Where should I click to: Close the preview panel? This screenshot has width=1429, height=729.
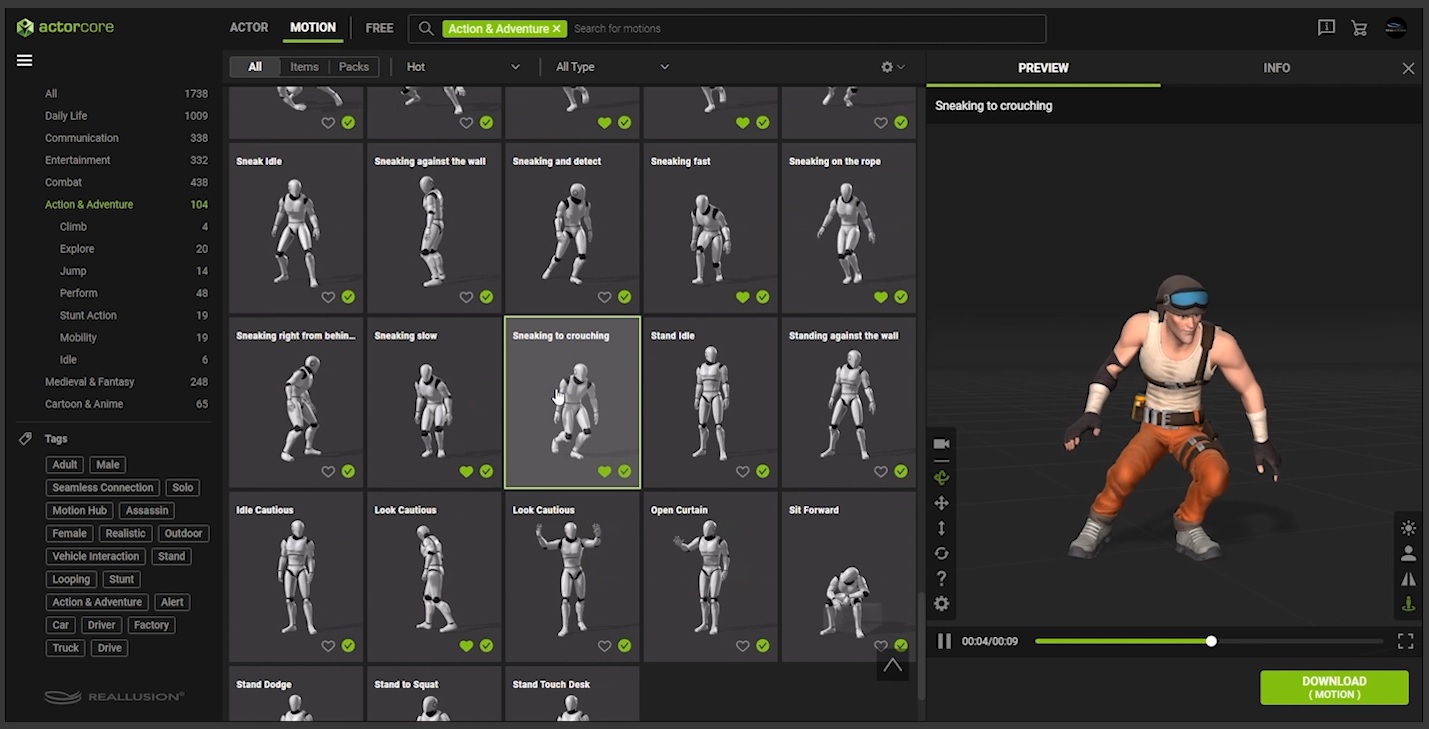pos(1408,68)
